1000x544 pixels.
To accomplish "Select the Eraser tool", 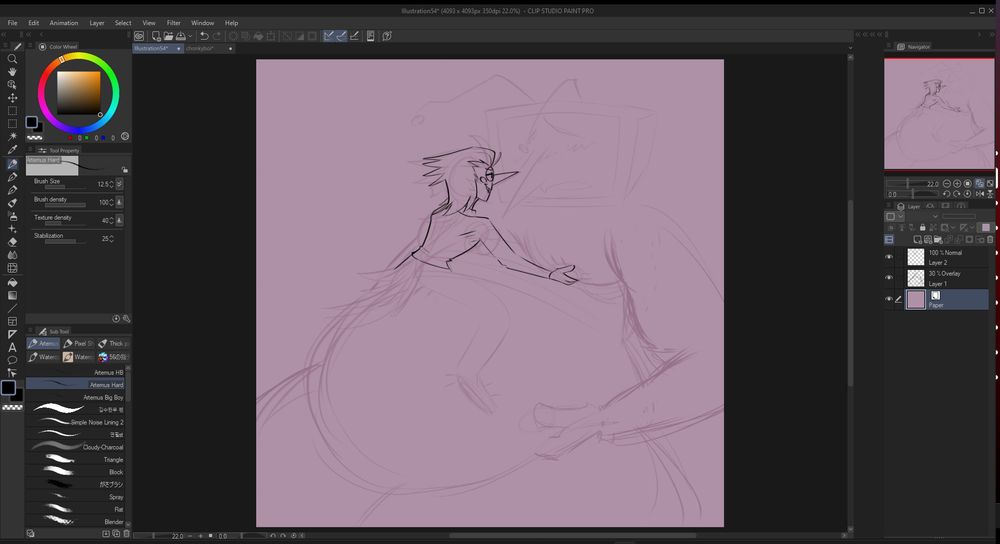I will point(12,242).
